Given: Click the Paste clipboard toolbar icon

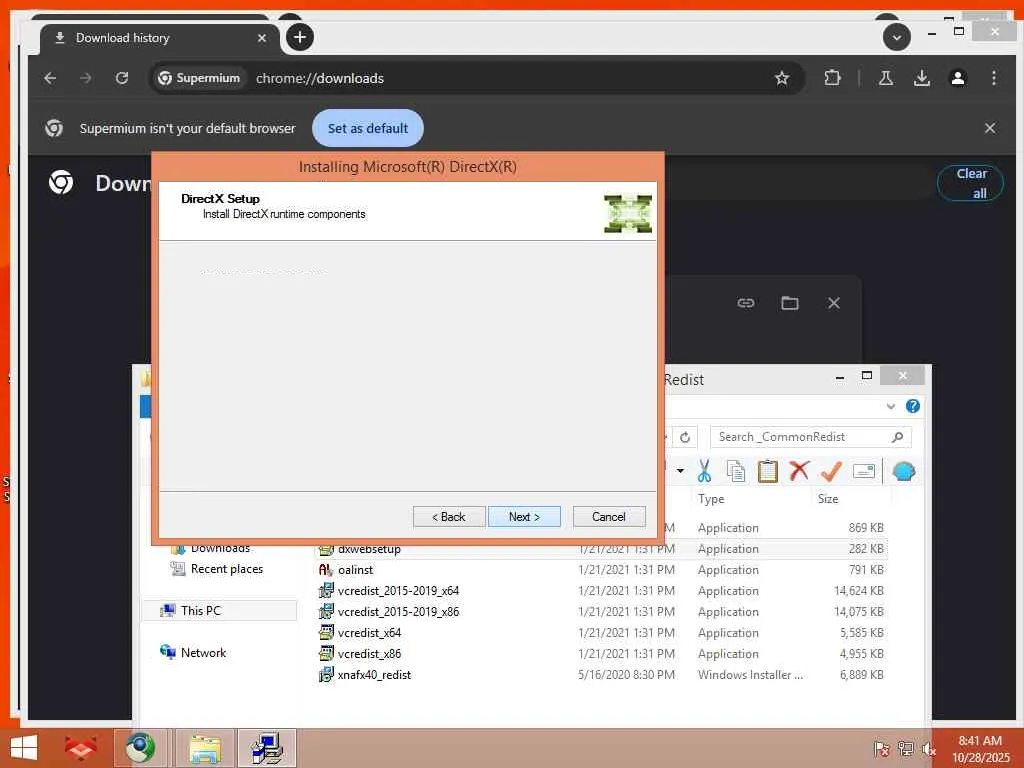Looking at the screenshot, I should [767, 470].
